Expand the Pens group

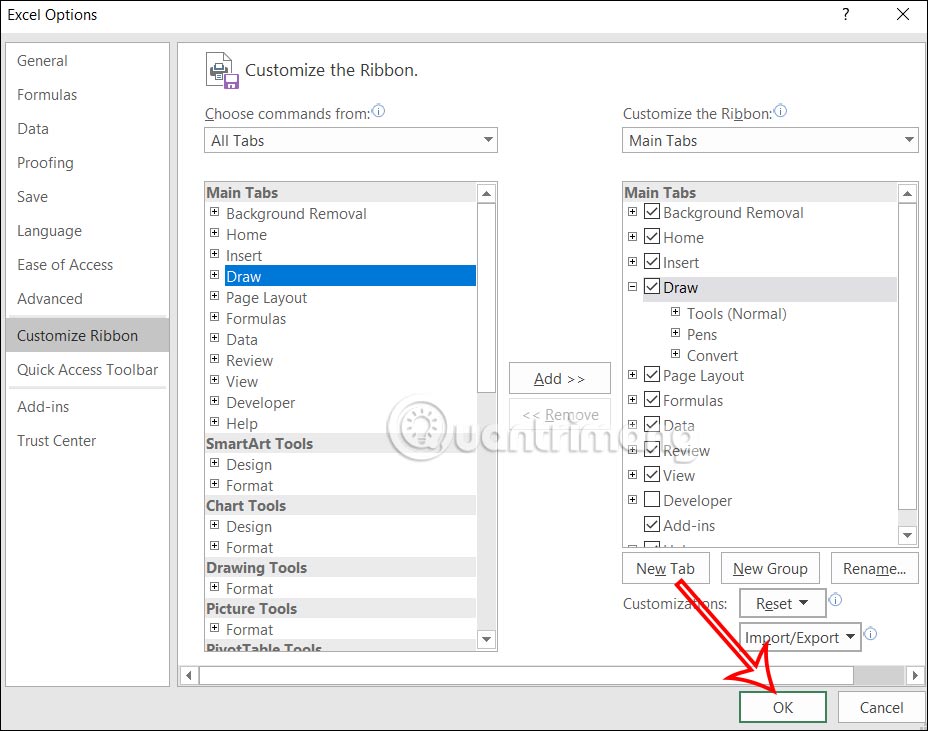pos(675,333)
